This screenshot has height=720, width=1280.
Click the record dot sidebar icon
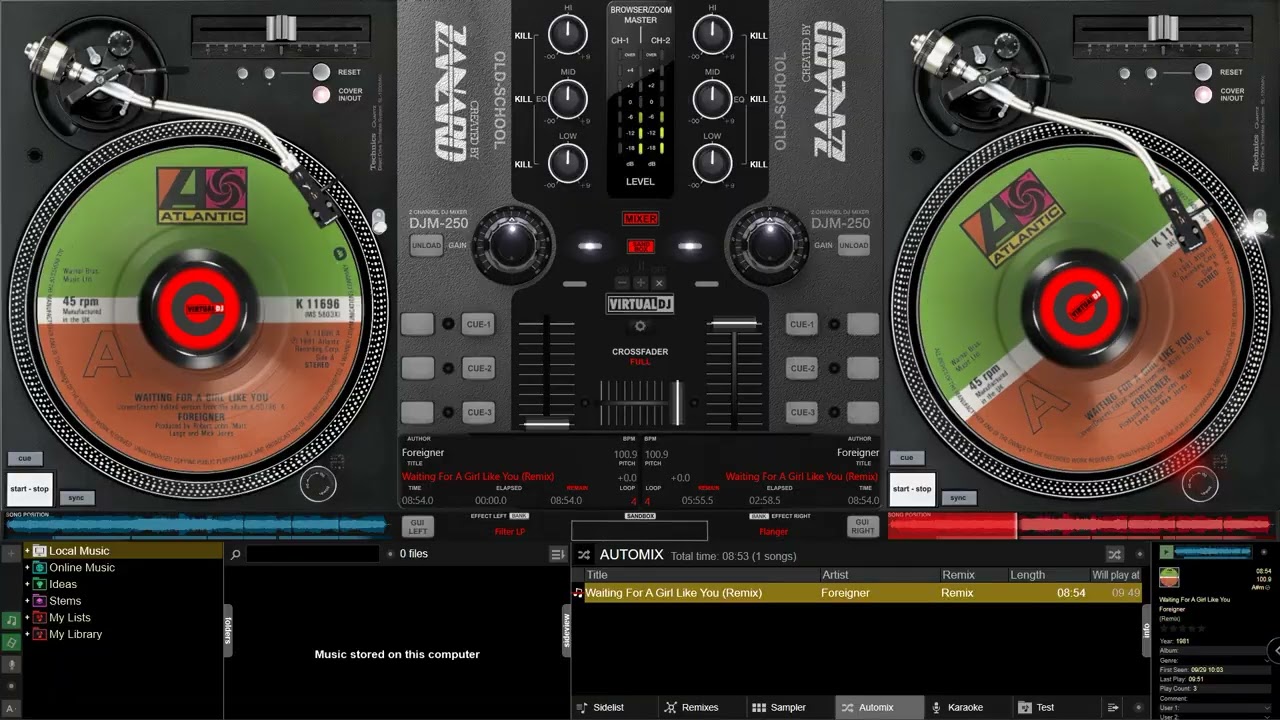pos(11,687)
